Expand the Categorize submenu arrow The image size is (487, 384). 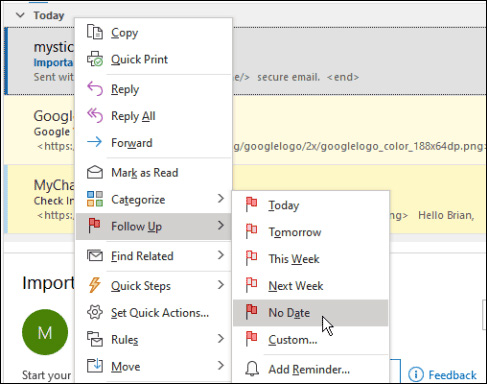[221, 199]
